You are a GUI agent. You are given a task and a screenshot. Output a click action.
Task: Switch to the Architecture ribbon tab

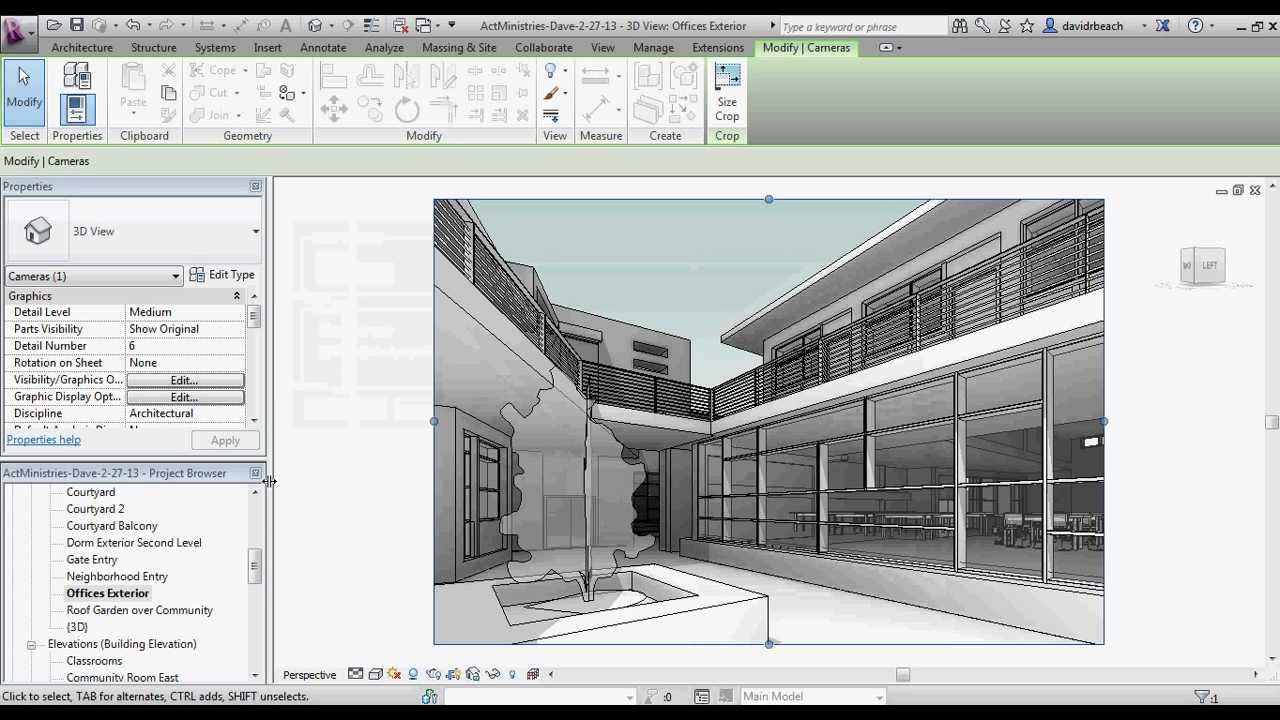pos(82,47)
